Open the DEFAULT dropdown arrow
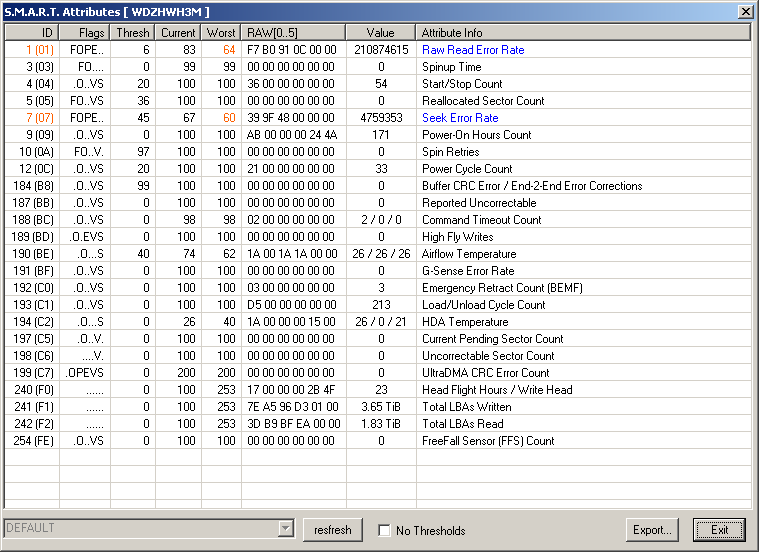759x552 pixels. point(286,528)
